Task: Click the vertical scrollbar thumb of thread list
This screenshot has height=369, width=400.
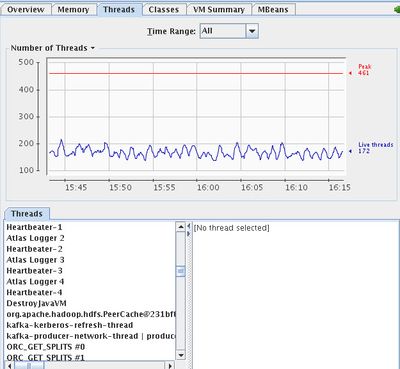Action: pos(180,271)
